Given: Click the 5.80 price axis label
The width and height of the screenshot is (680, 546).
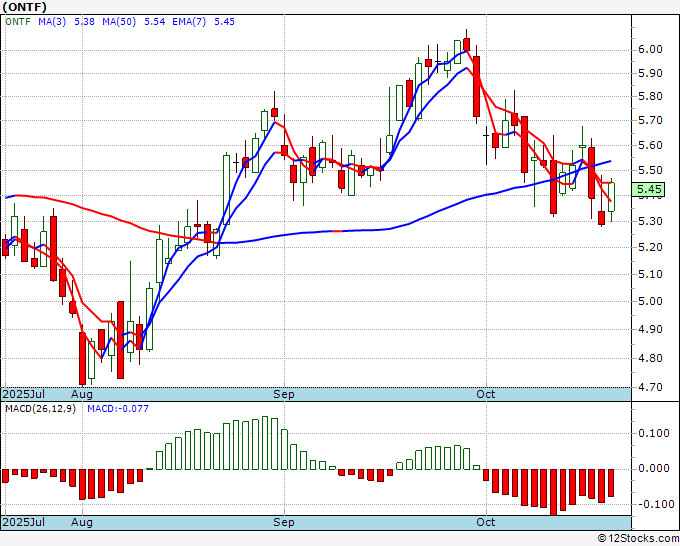Looking at the screenshot, I should pos(650,96).
